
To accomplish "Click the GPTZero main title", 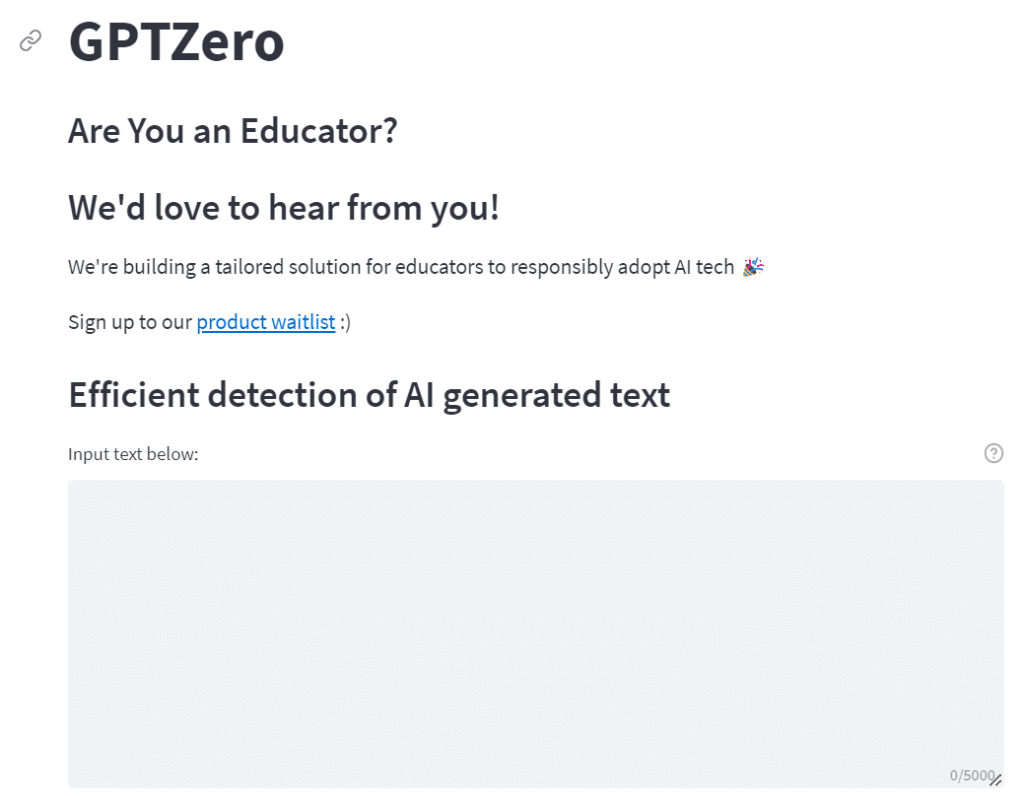I will (x=176, y=42).
